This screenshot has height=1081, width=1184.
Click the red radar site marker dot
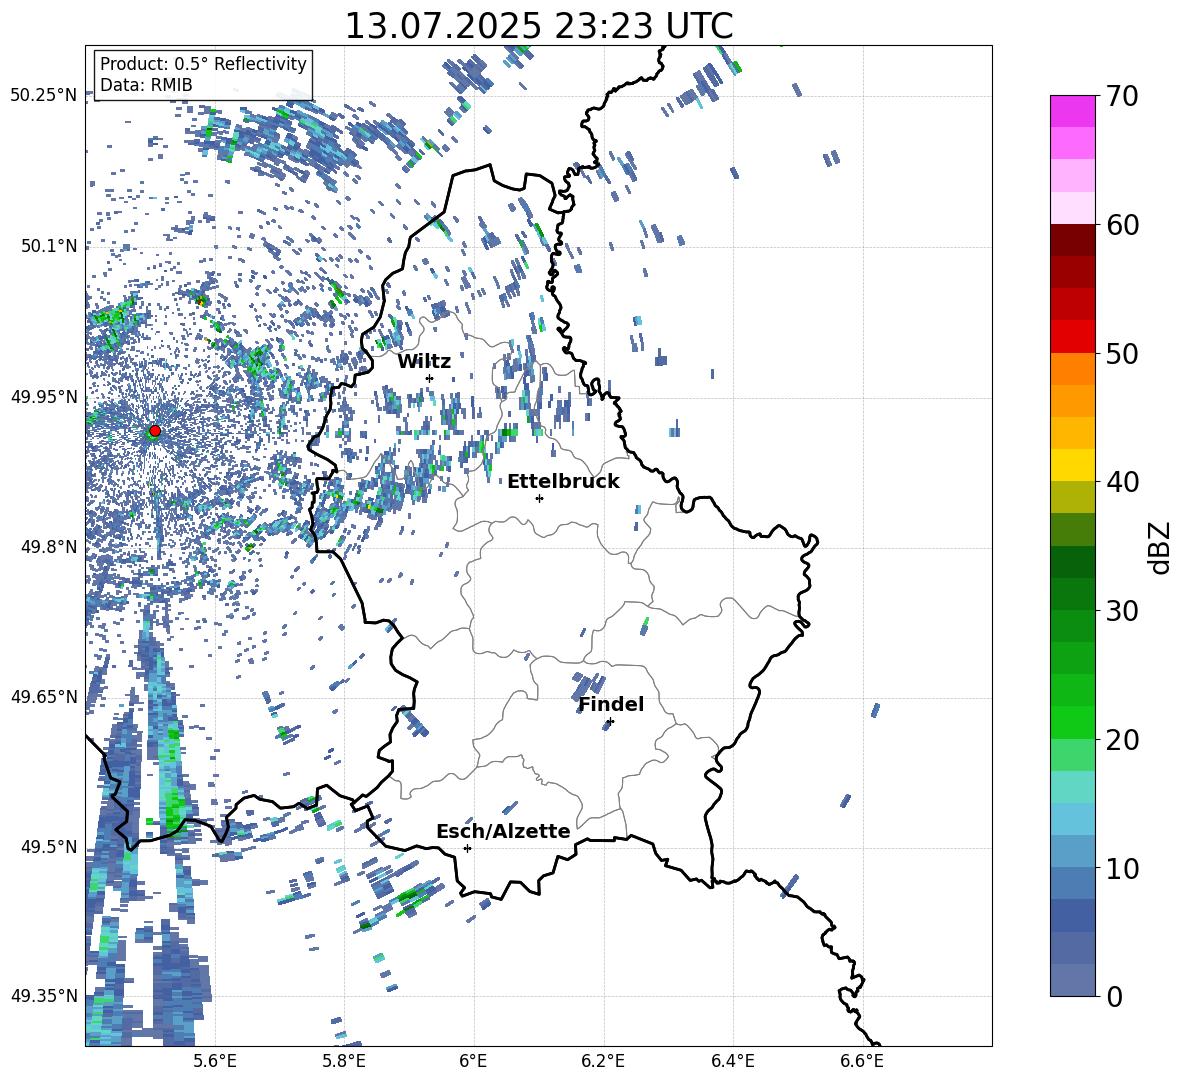[155, 430]
